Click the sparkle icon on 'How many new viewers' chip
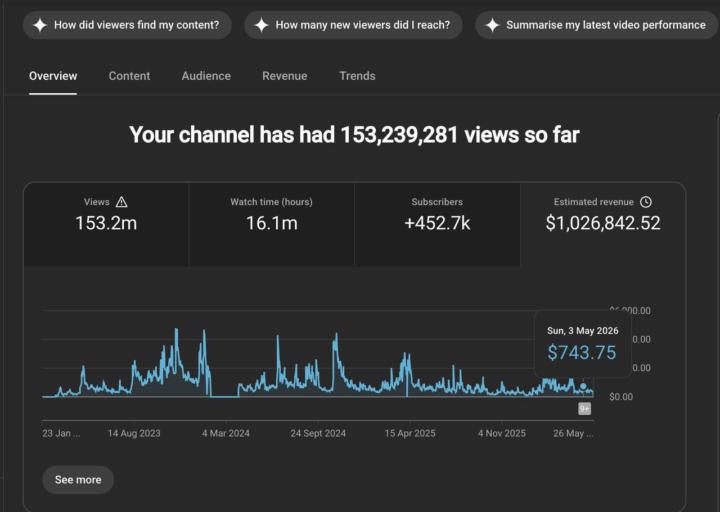The width and height of the screenshot is (720, 512). point(261,25)
